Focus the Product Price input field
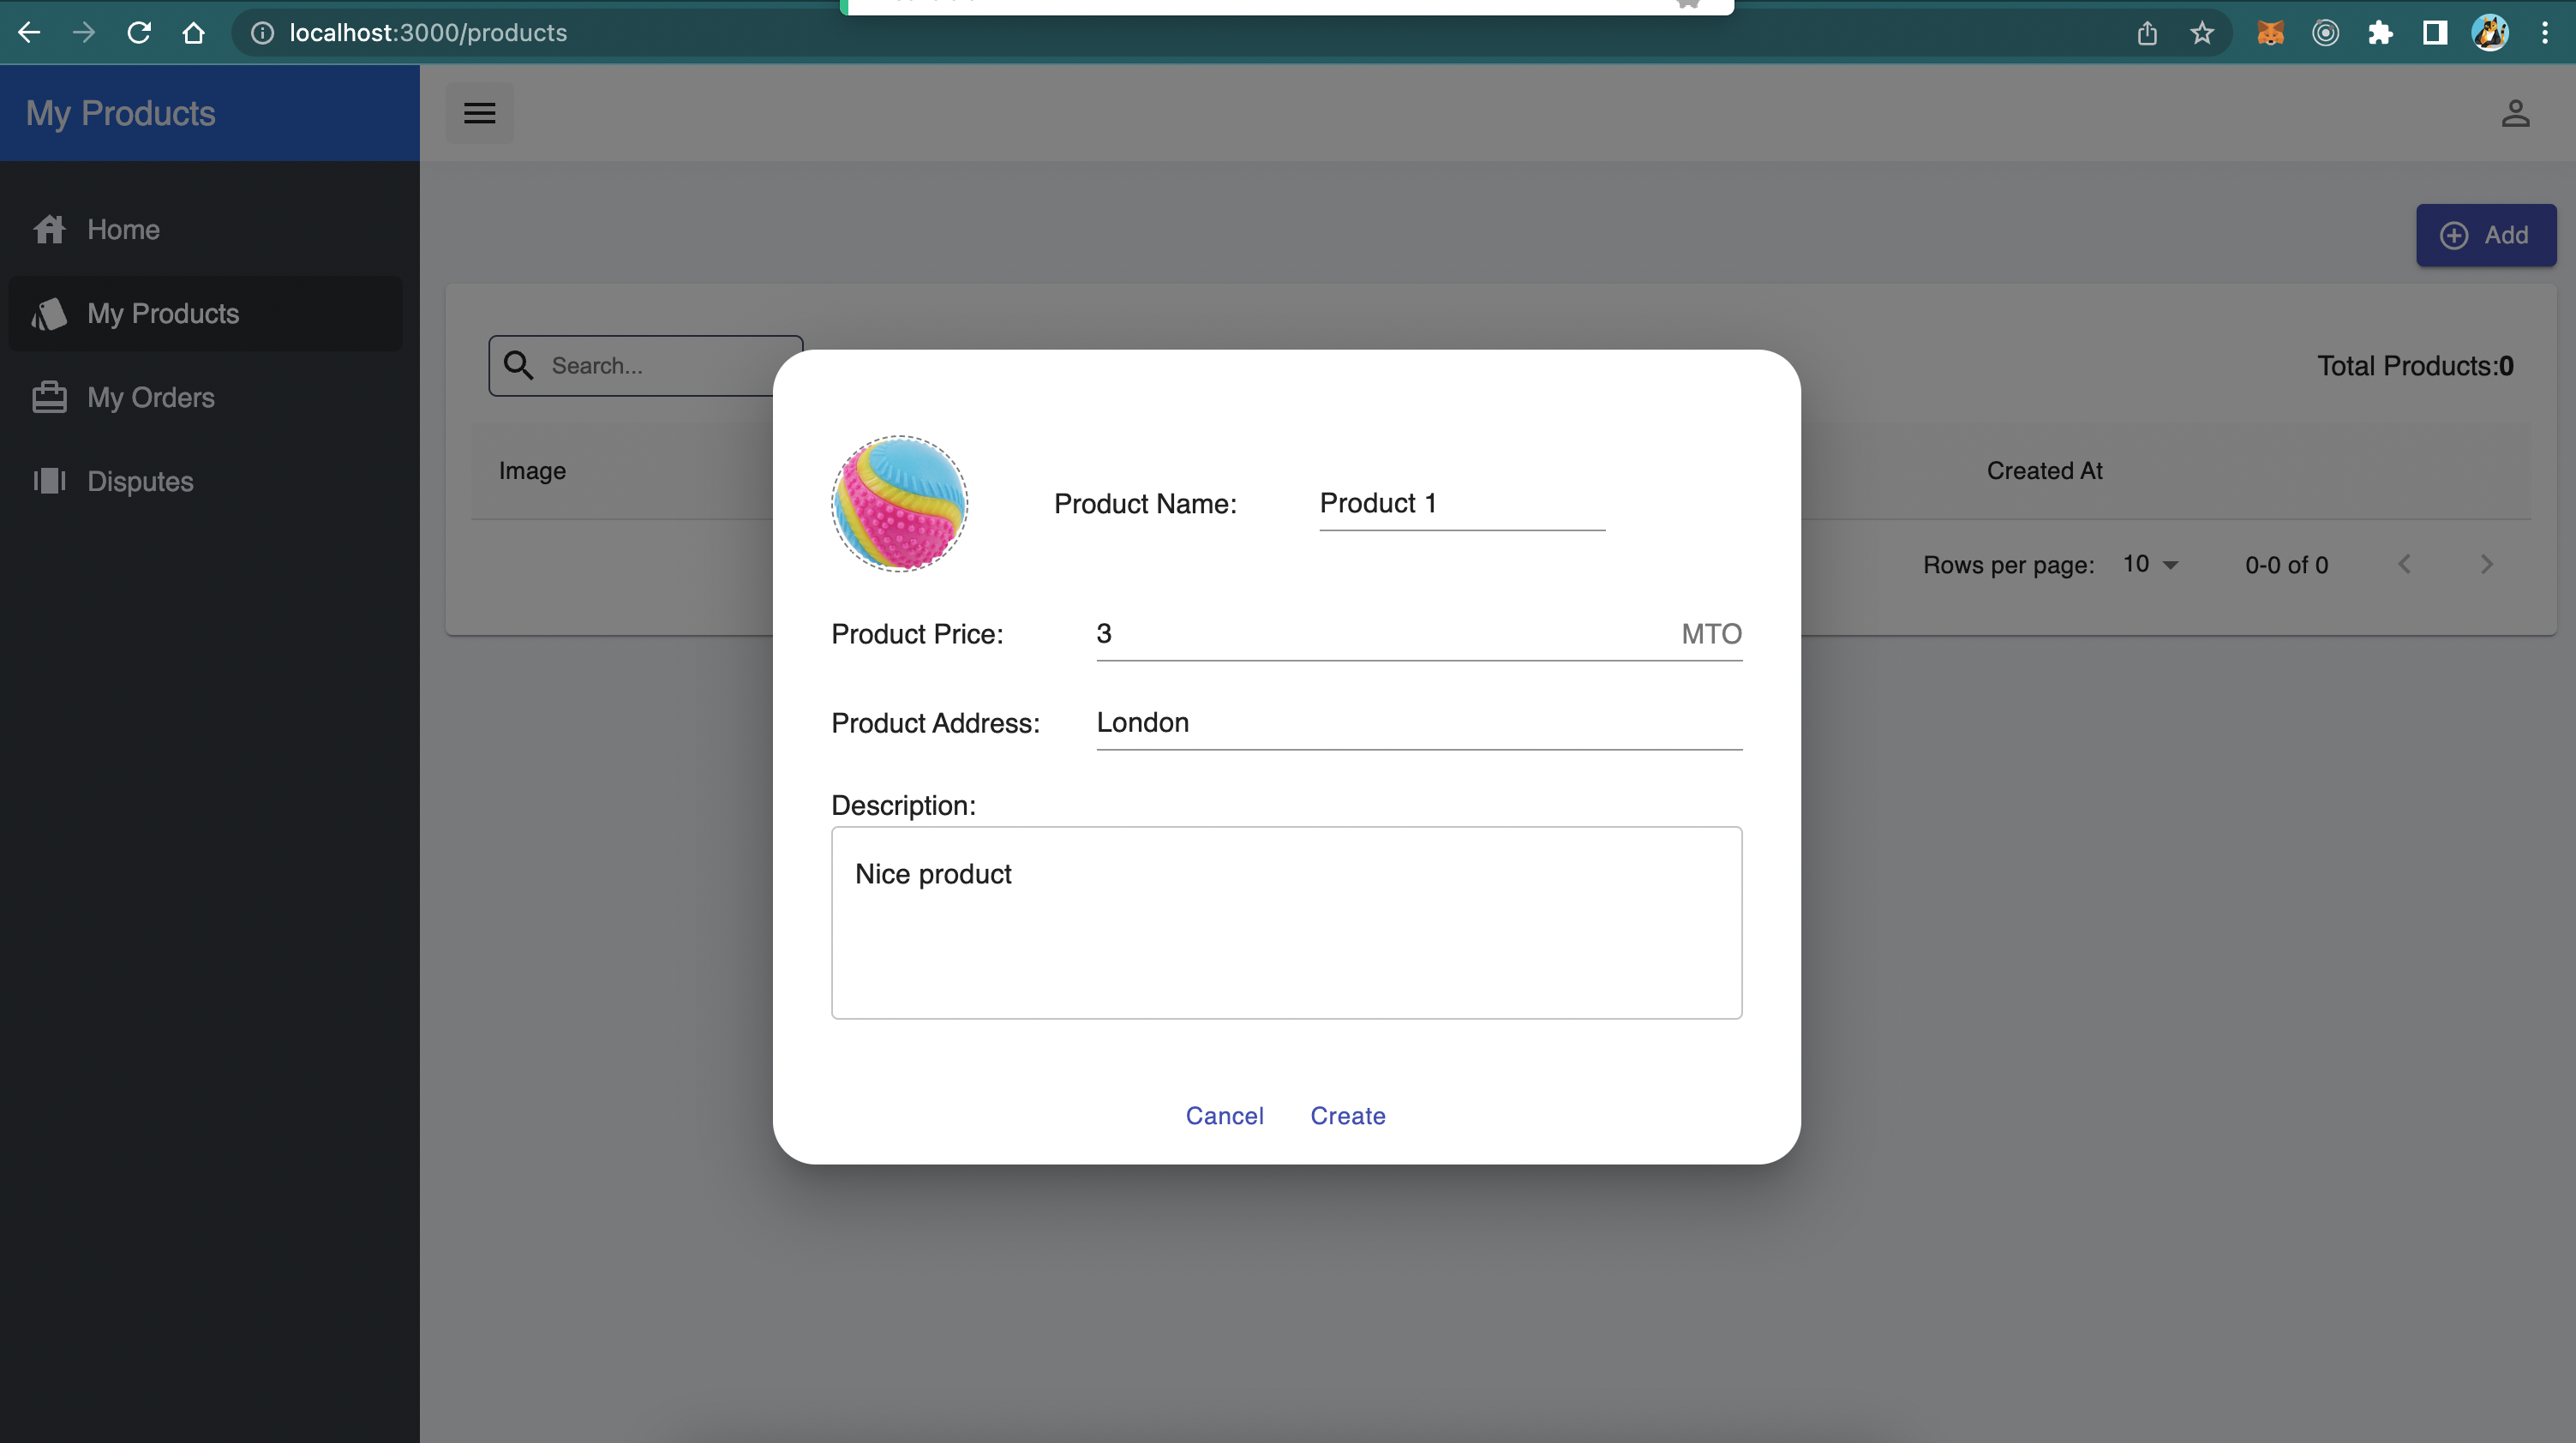The image size is (2576, 1443). click(x=1380, y=634)
